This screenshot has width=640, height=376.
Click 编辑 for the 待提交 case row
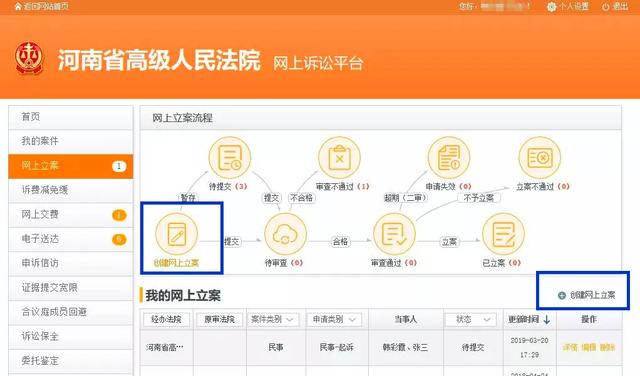click(589, 347)
